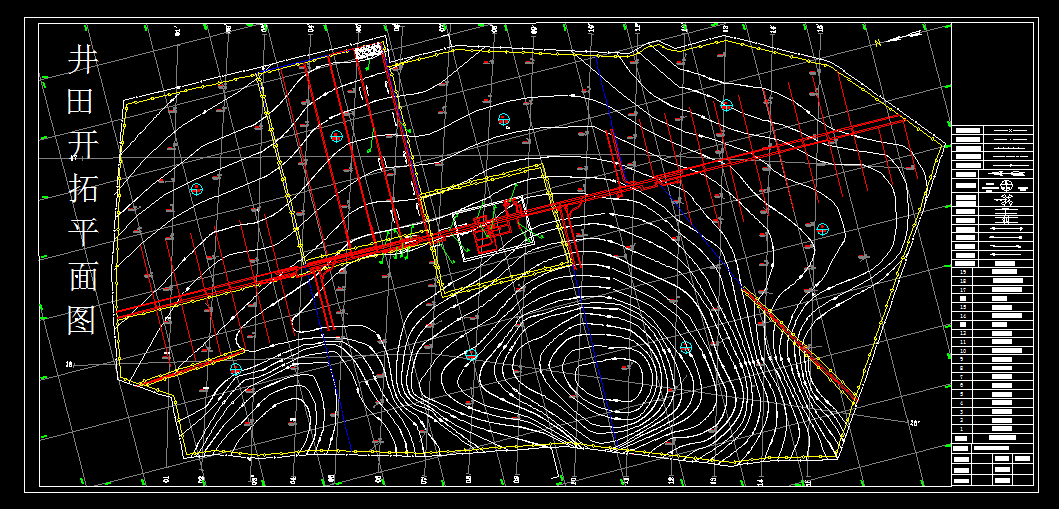Click the borehole circle symbol in the legend
The width and height of the screenshot is (1059, 509).
click(x=1006, y=184)
